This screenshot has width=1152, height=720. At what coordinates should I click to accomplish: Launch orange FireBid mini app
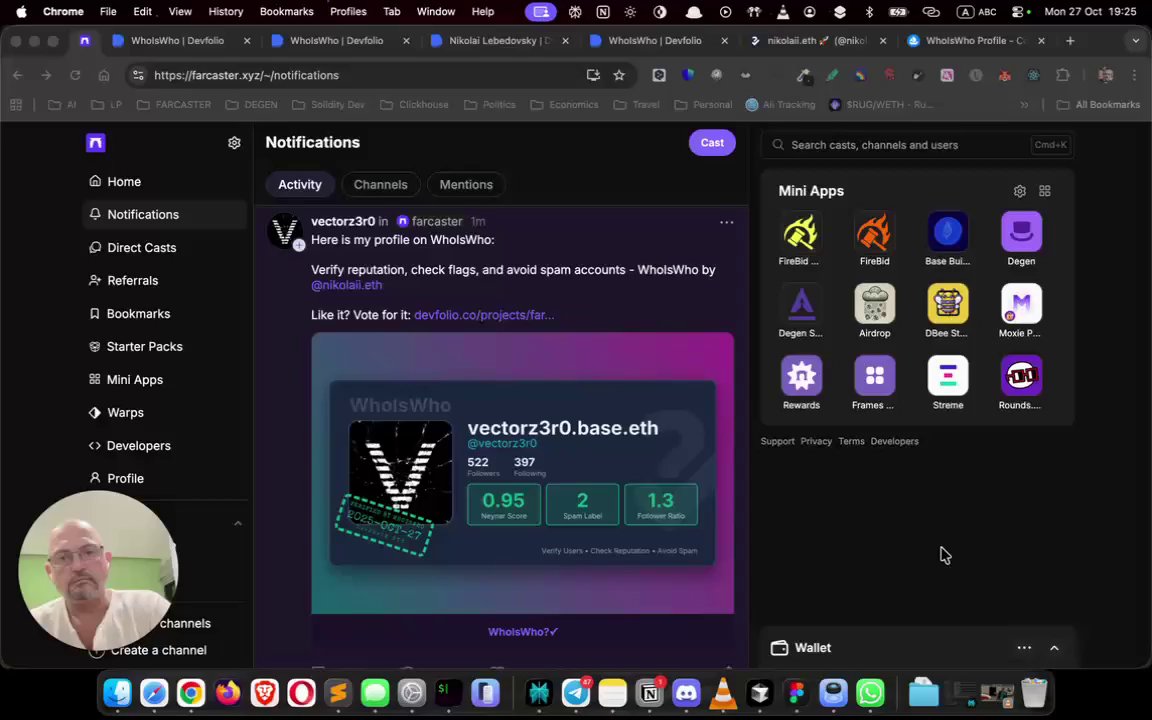tap(874, 239)
